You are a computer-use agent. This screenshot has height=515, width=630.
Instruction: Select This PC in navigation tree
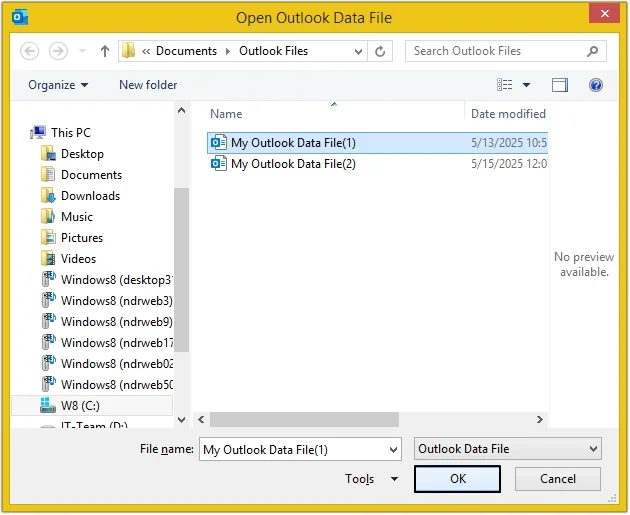pos(71,133)
